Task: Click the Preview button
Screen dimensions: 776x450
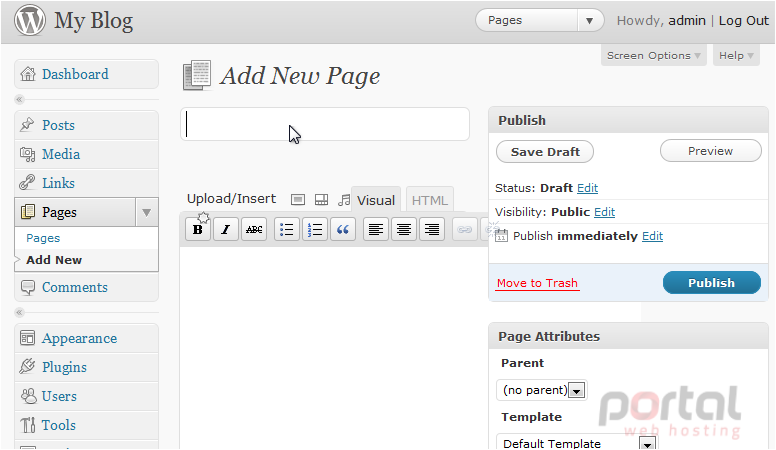Action: point(711,151)
